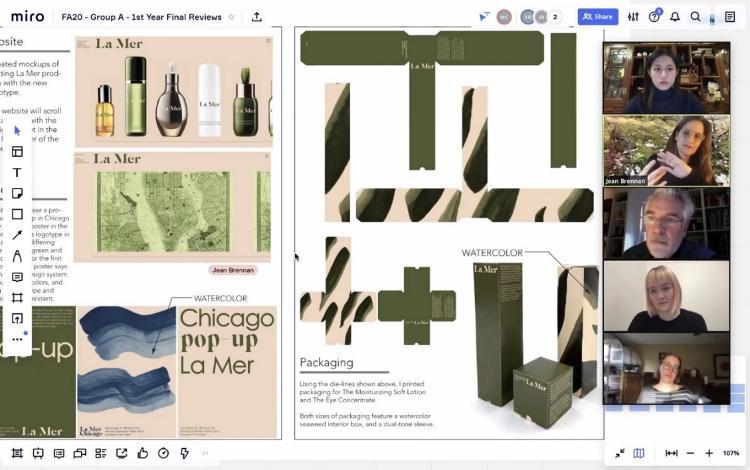Viewport: 750px width, 470px height.
Task: Click the 107% zoom level
Action: [x=731, y=453]
